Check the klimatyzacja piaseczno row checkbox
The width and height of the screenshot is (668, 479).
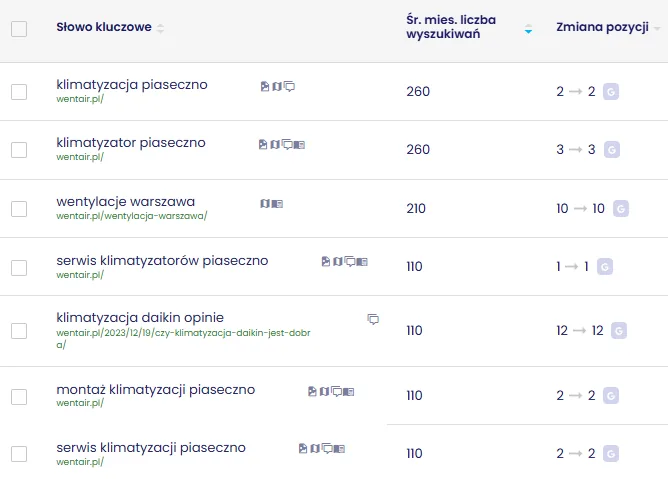coord(19,92)
